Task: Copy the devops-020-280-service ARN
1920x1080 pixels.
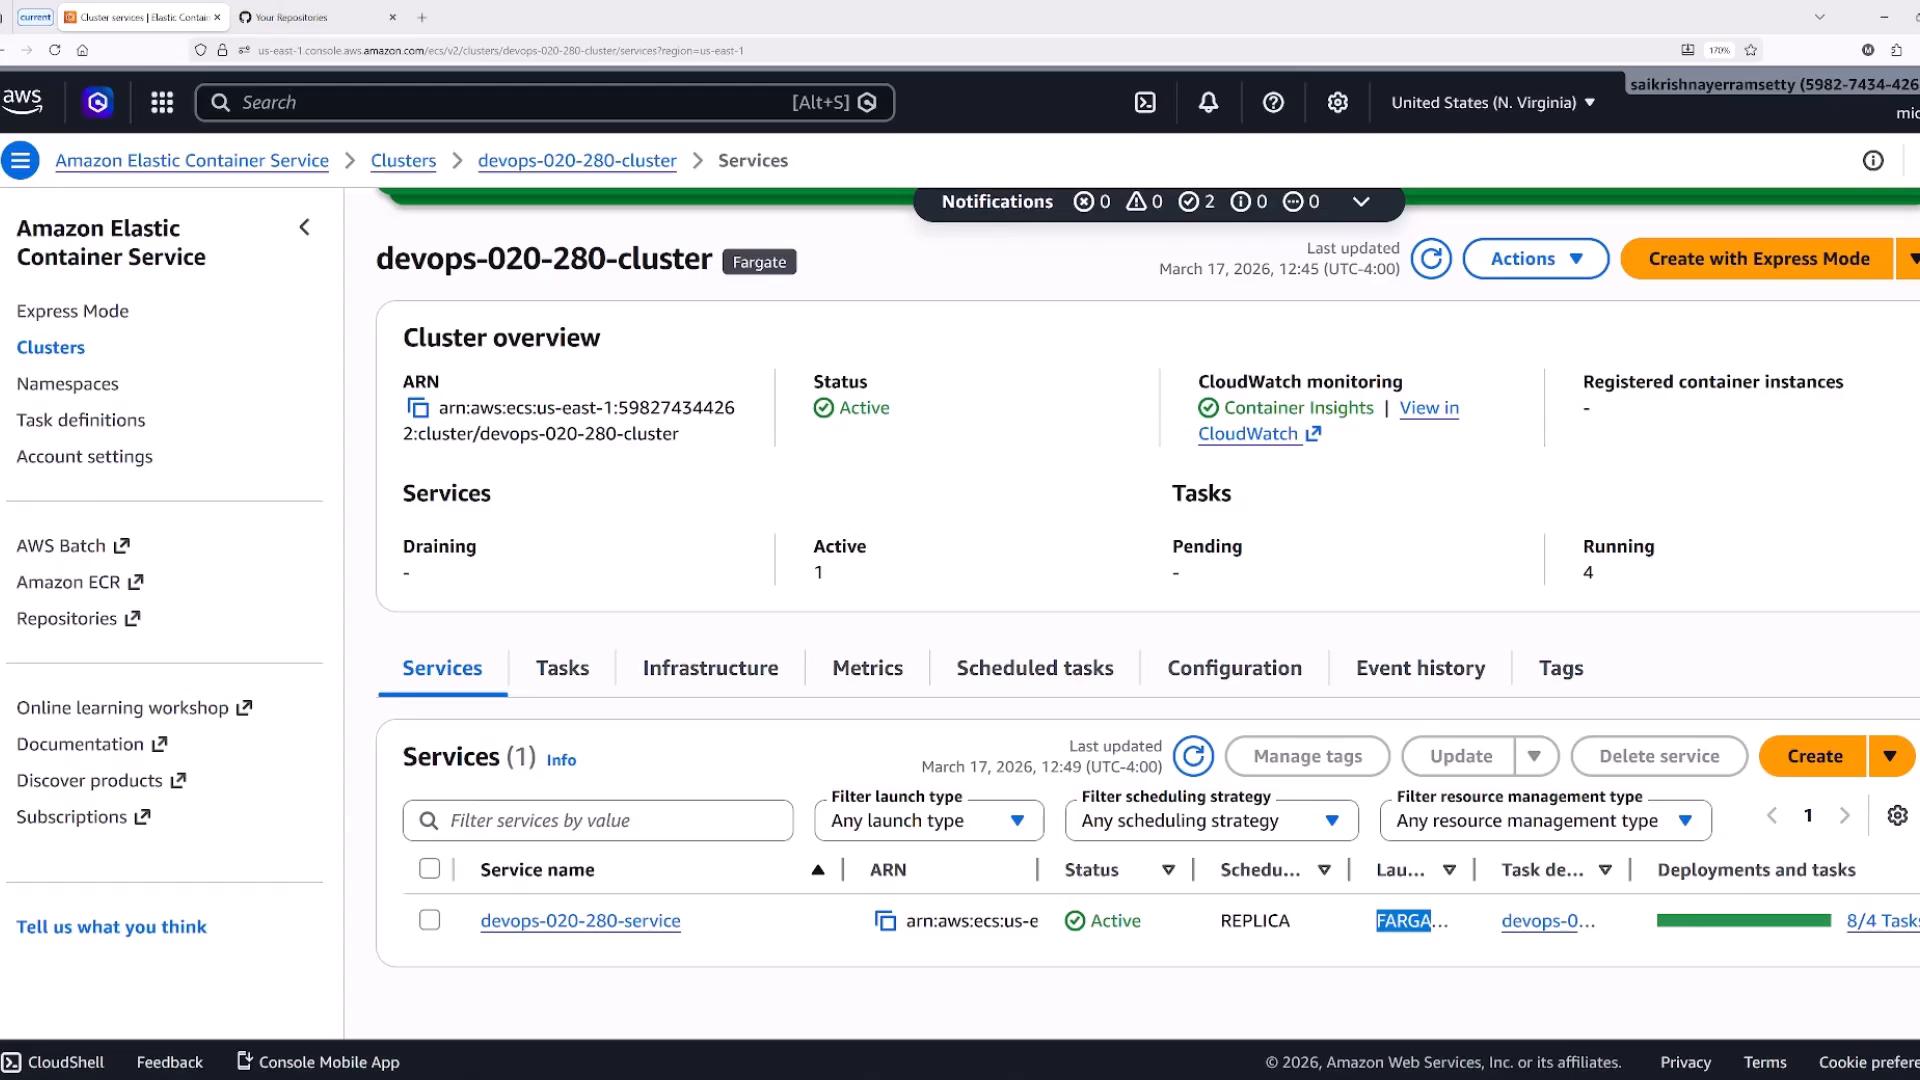Action: (x=885, y=921)
